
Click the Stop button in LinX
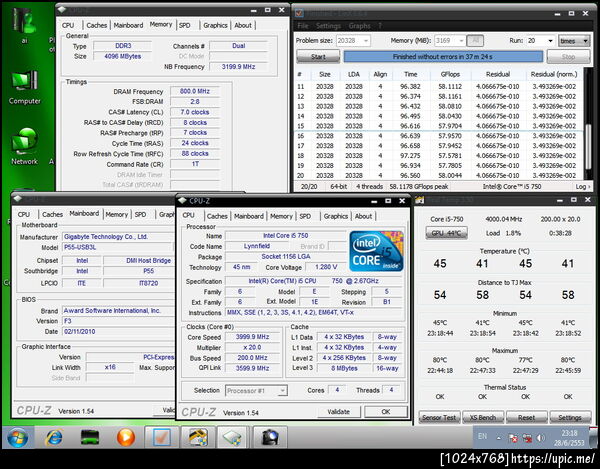coord(568,57)
